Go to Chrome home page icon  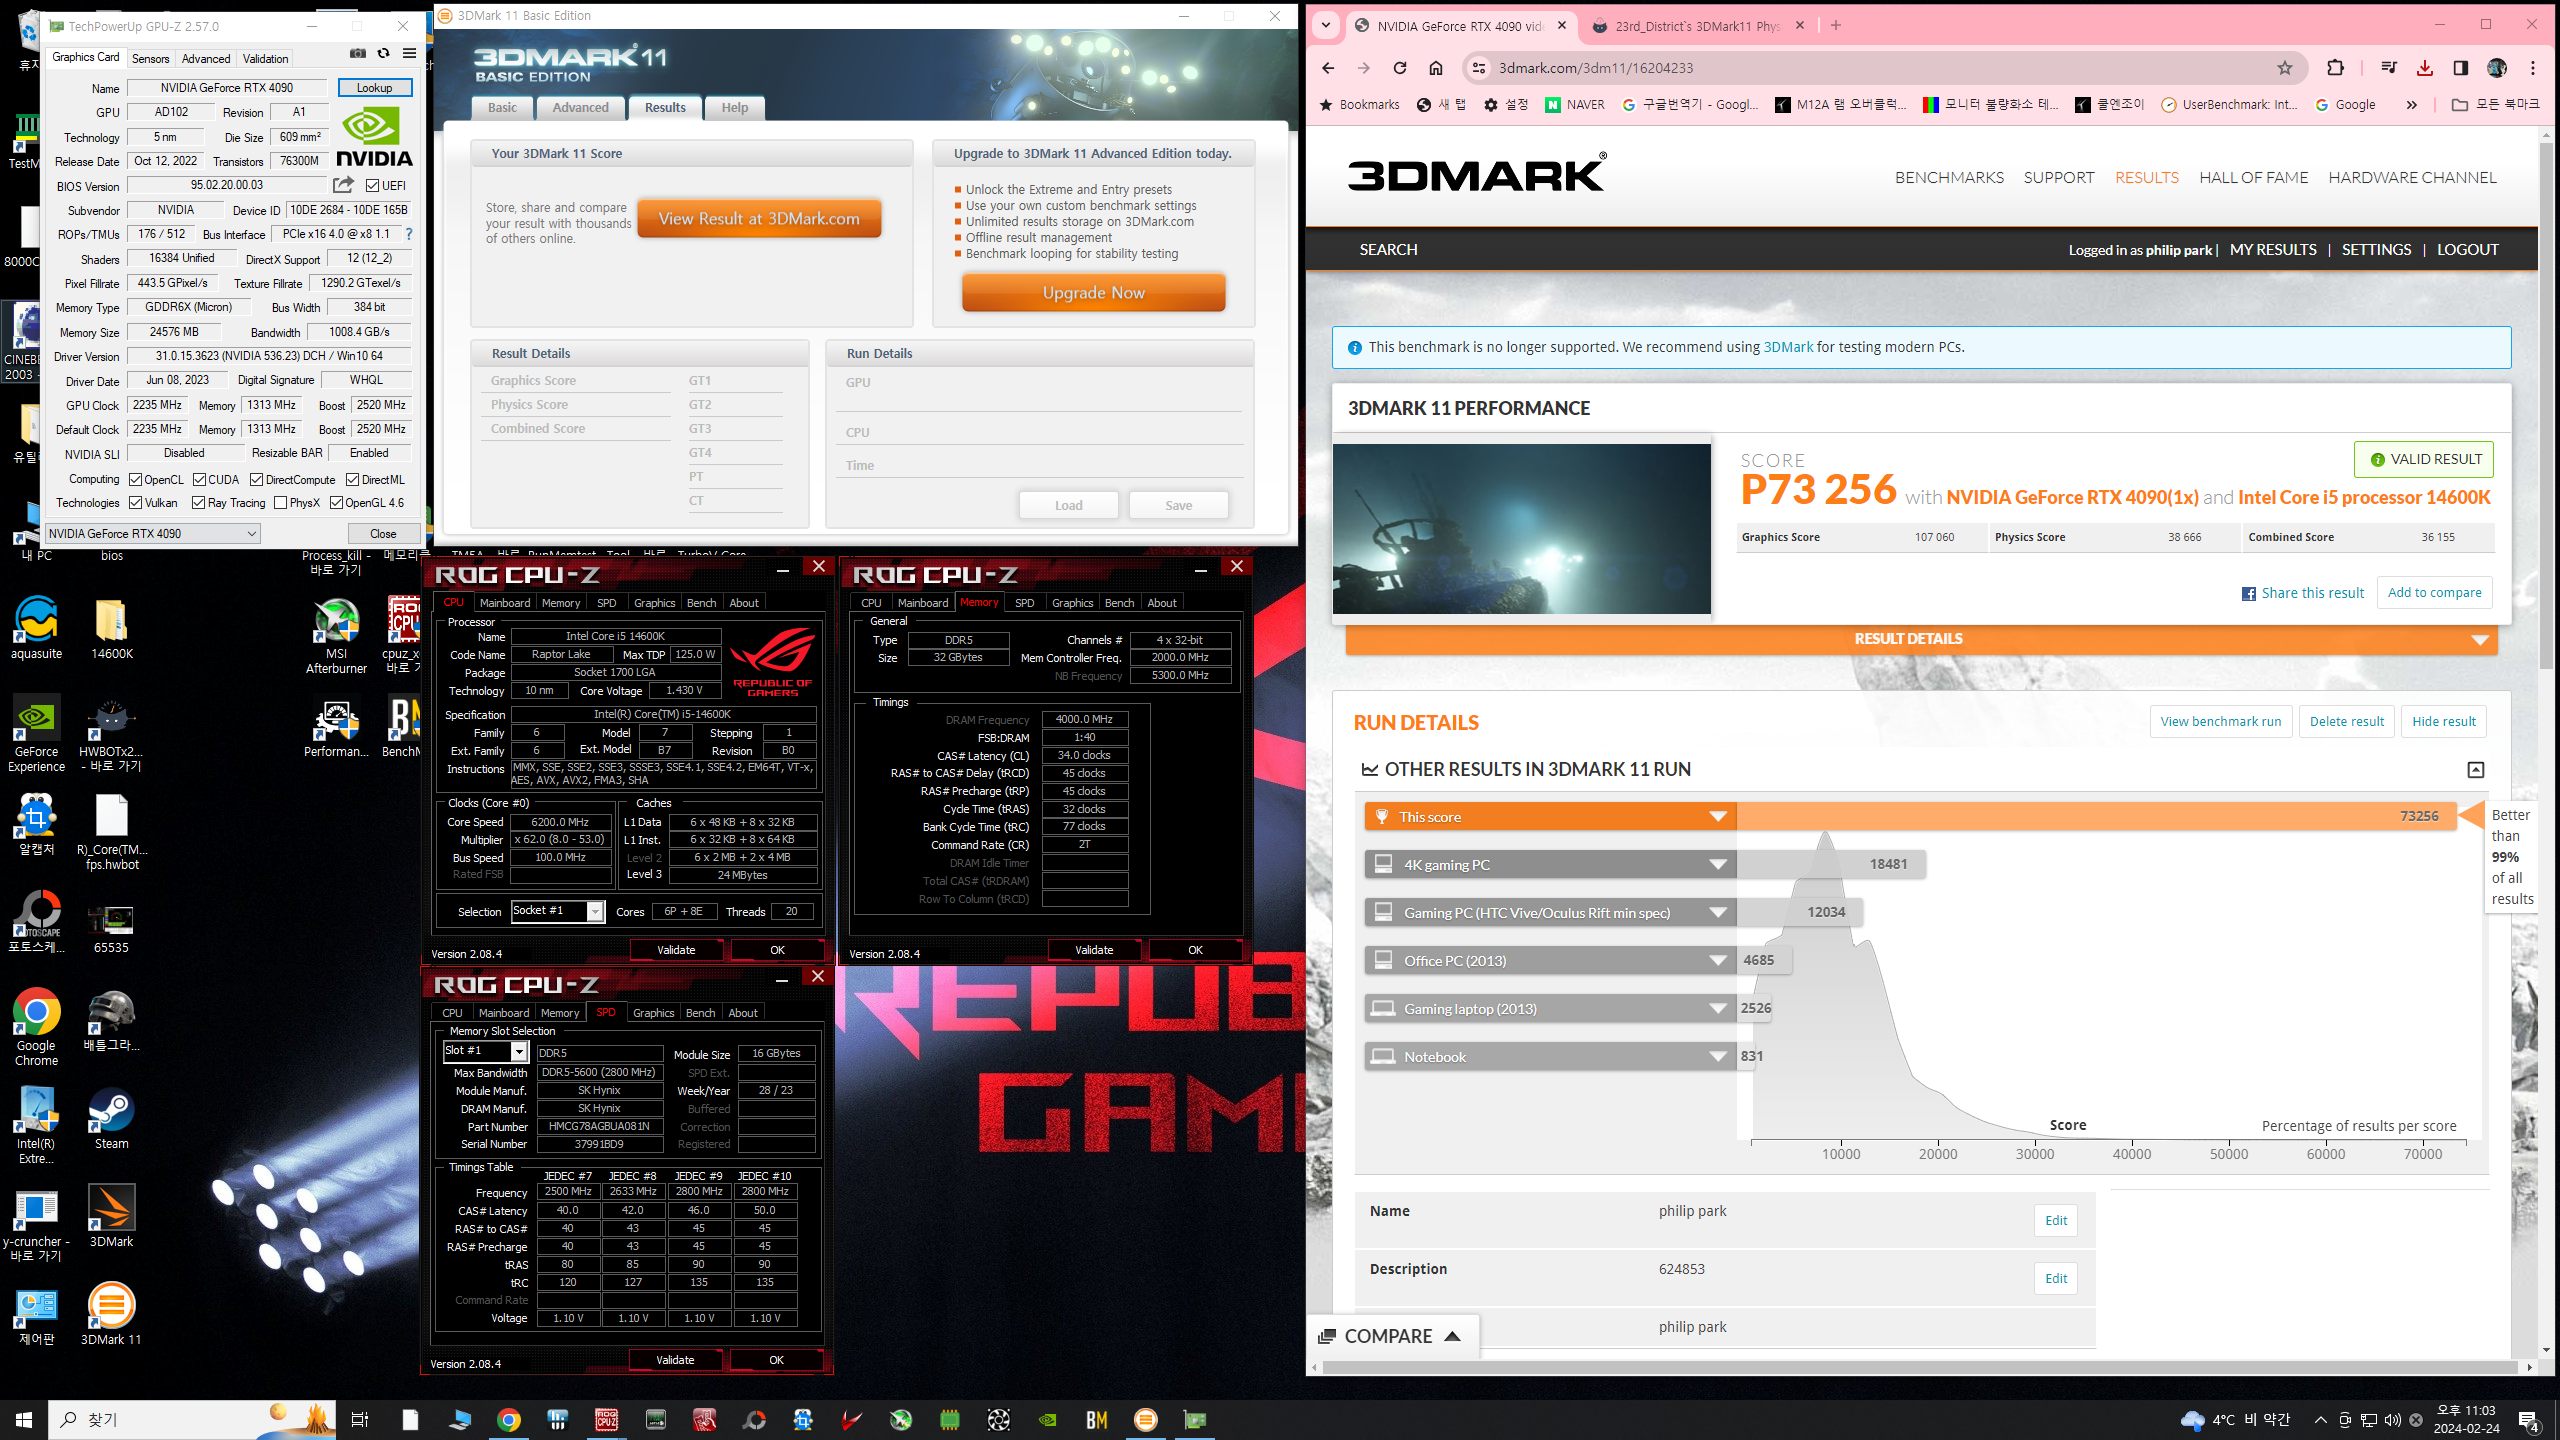1436,68
